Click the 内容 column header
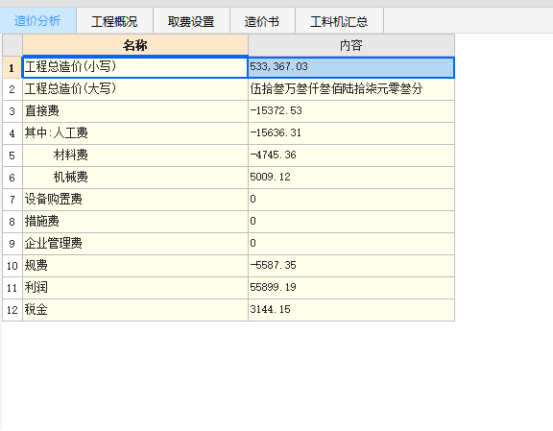 [351, 45]
